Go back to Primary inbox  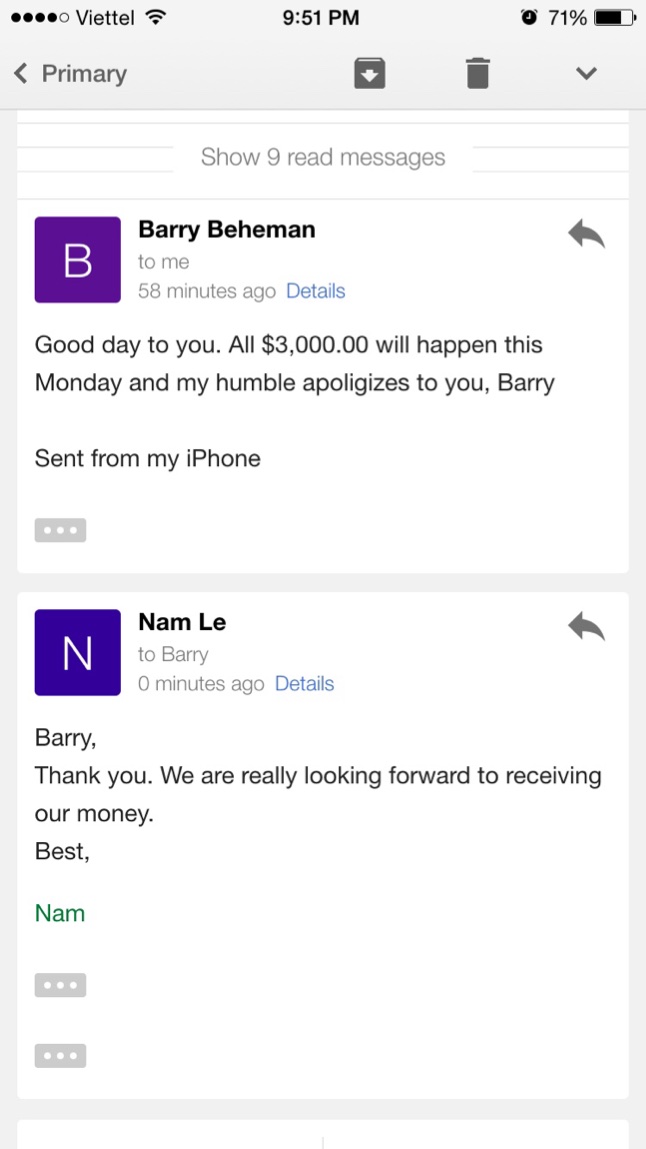[x=70, y=73]
